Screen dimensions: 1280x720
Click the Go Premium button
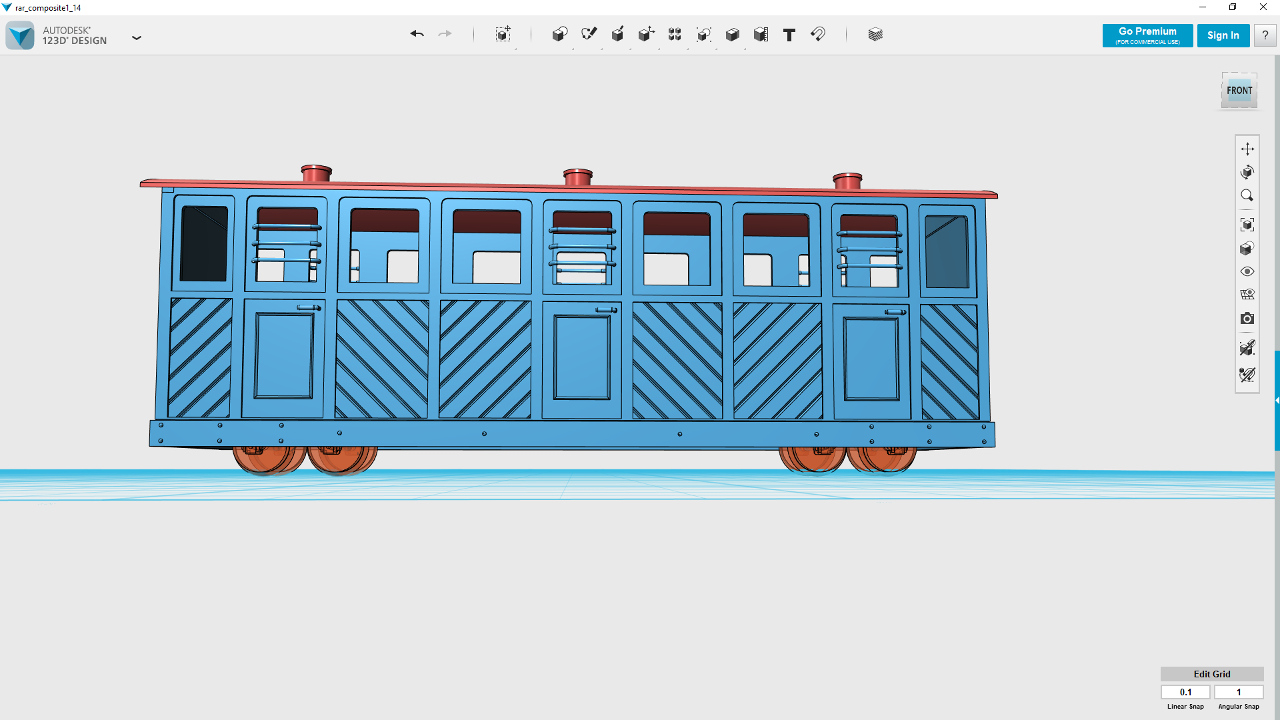click(1147, 35)
